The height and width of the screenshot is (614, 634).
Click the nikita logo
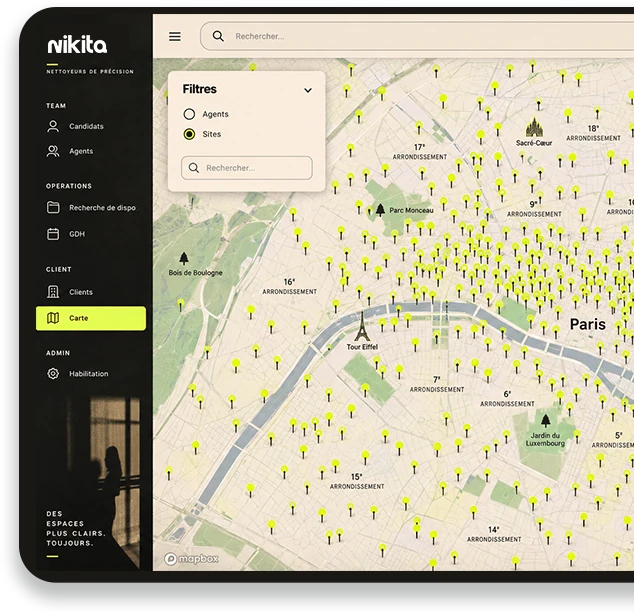click(x=77, y=44)
